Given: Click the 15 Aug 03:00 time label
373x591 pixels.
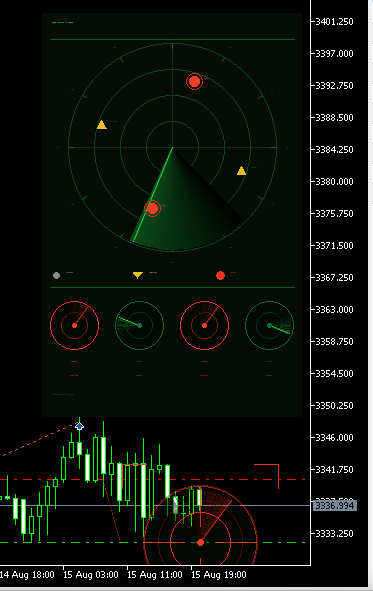Looking at the screenshot, I should click(x=91, y=575).
